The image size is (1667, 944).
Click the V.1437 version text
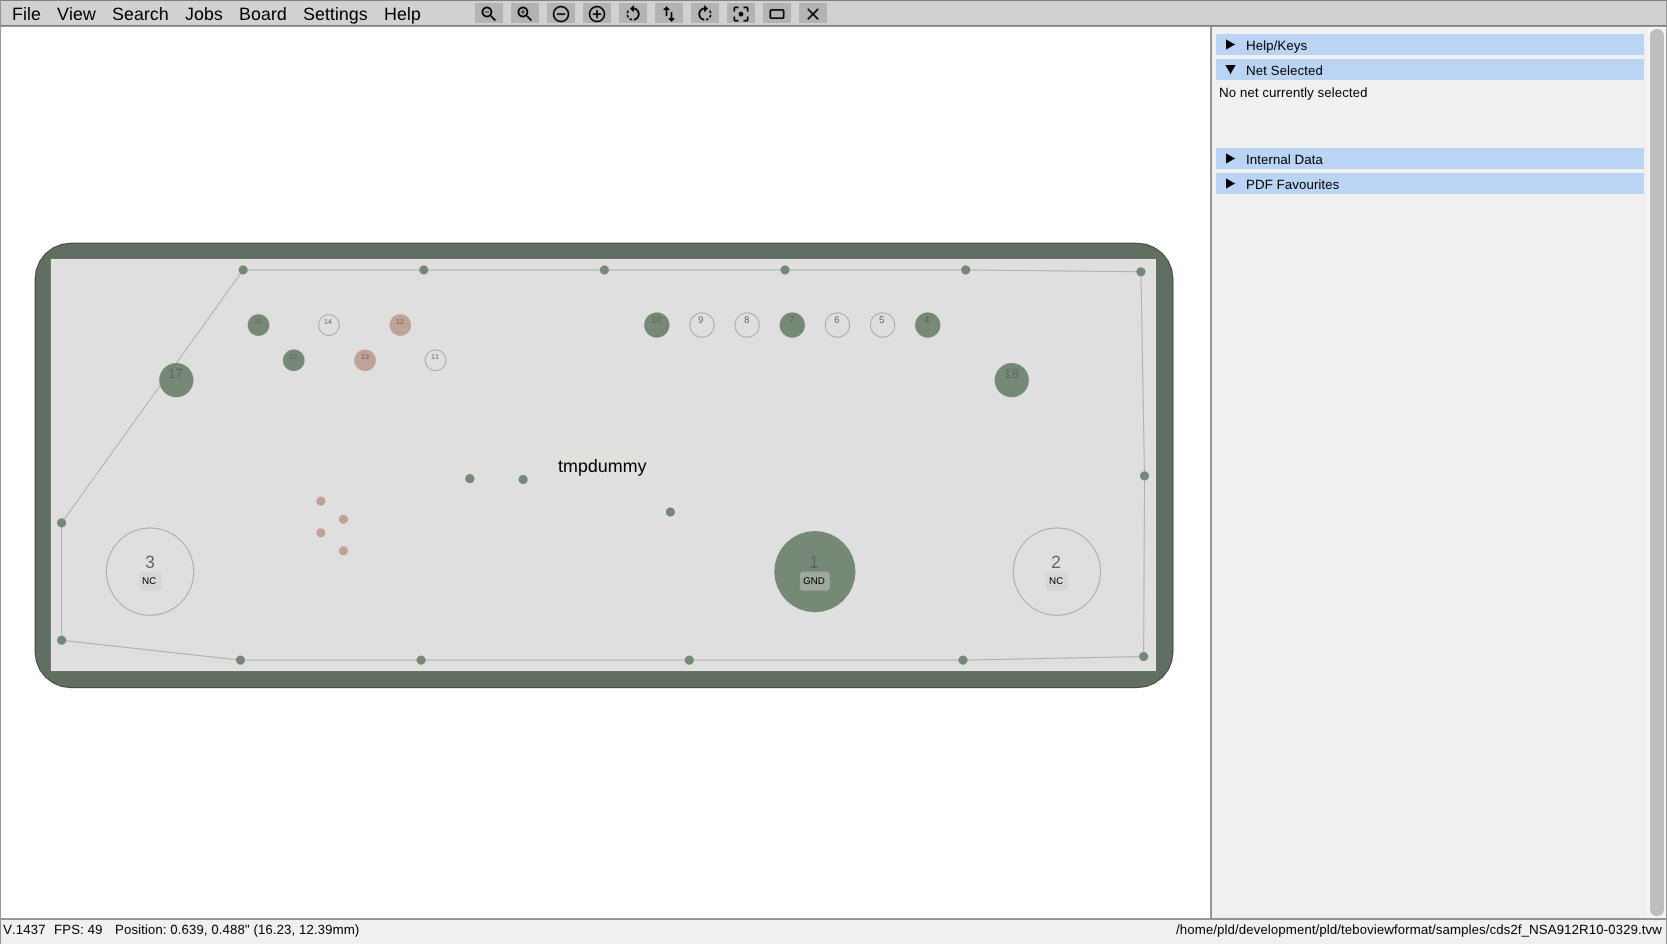[24, 930]
